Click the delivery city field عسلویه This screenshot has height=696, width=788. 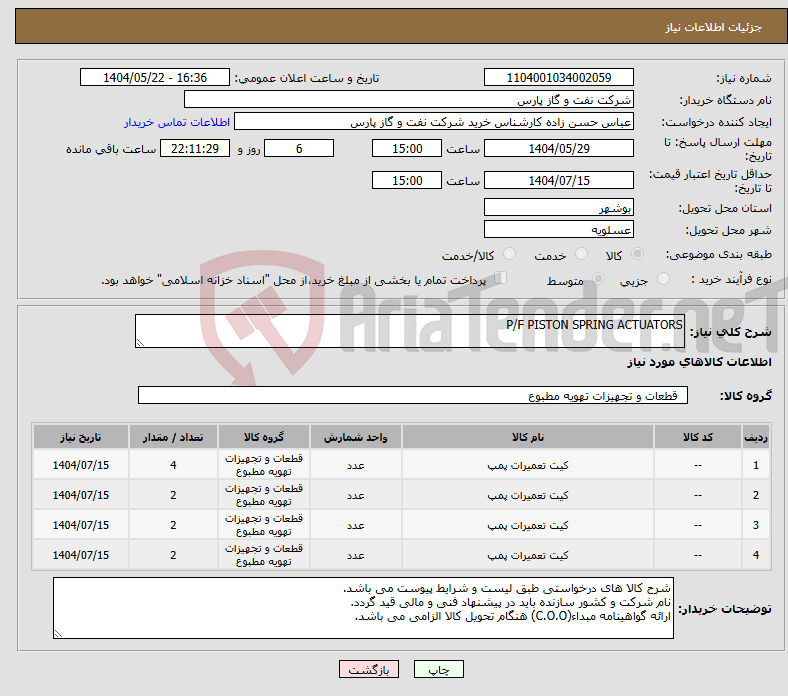coord(558,229)
